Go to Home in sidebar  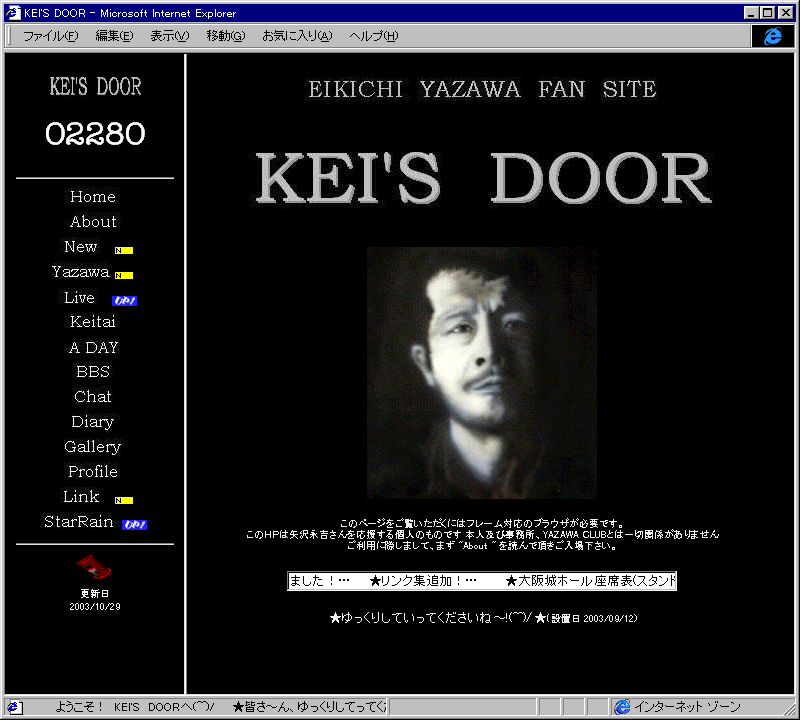[93, 196]
